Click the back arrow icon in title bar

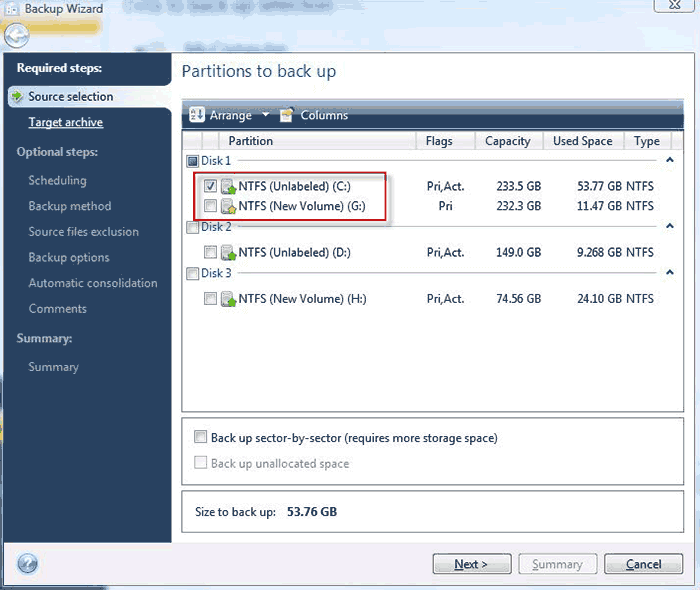[16, 36]
